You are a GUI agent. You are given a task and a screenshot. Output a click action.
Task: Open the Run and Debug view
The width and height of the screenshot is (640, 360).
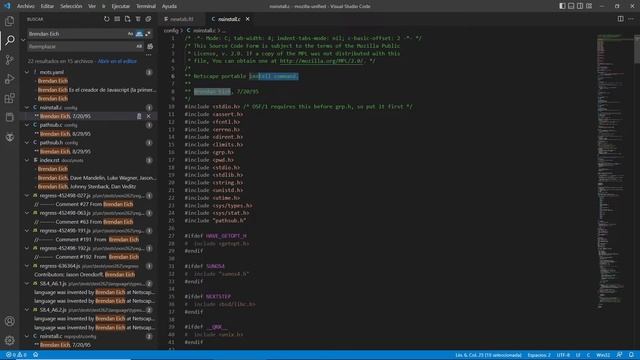(x=9, y=79)
